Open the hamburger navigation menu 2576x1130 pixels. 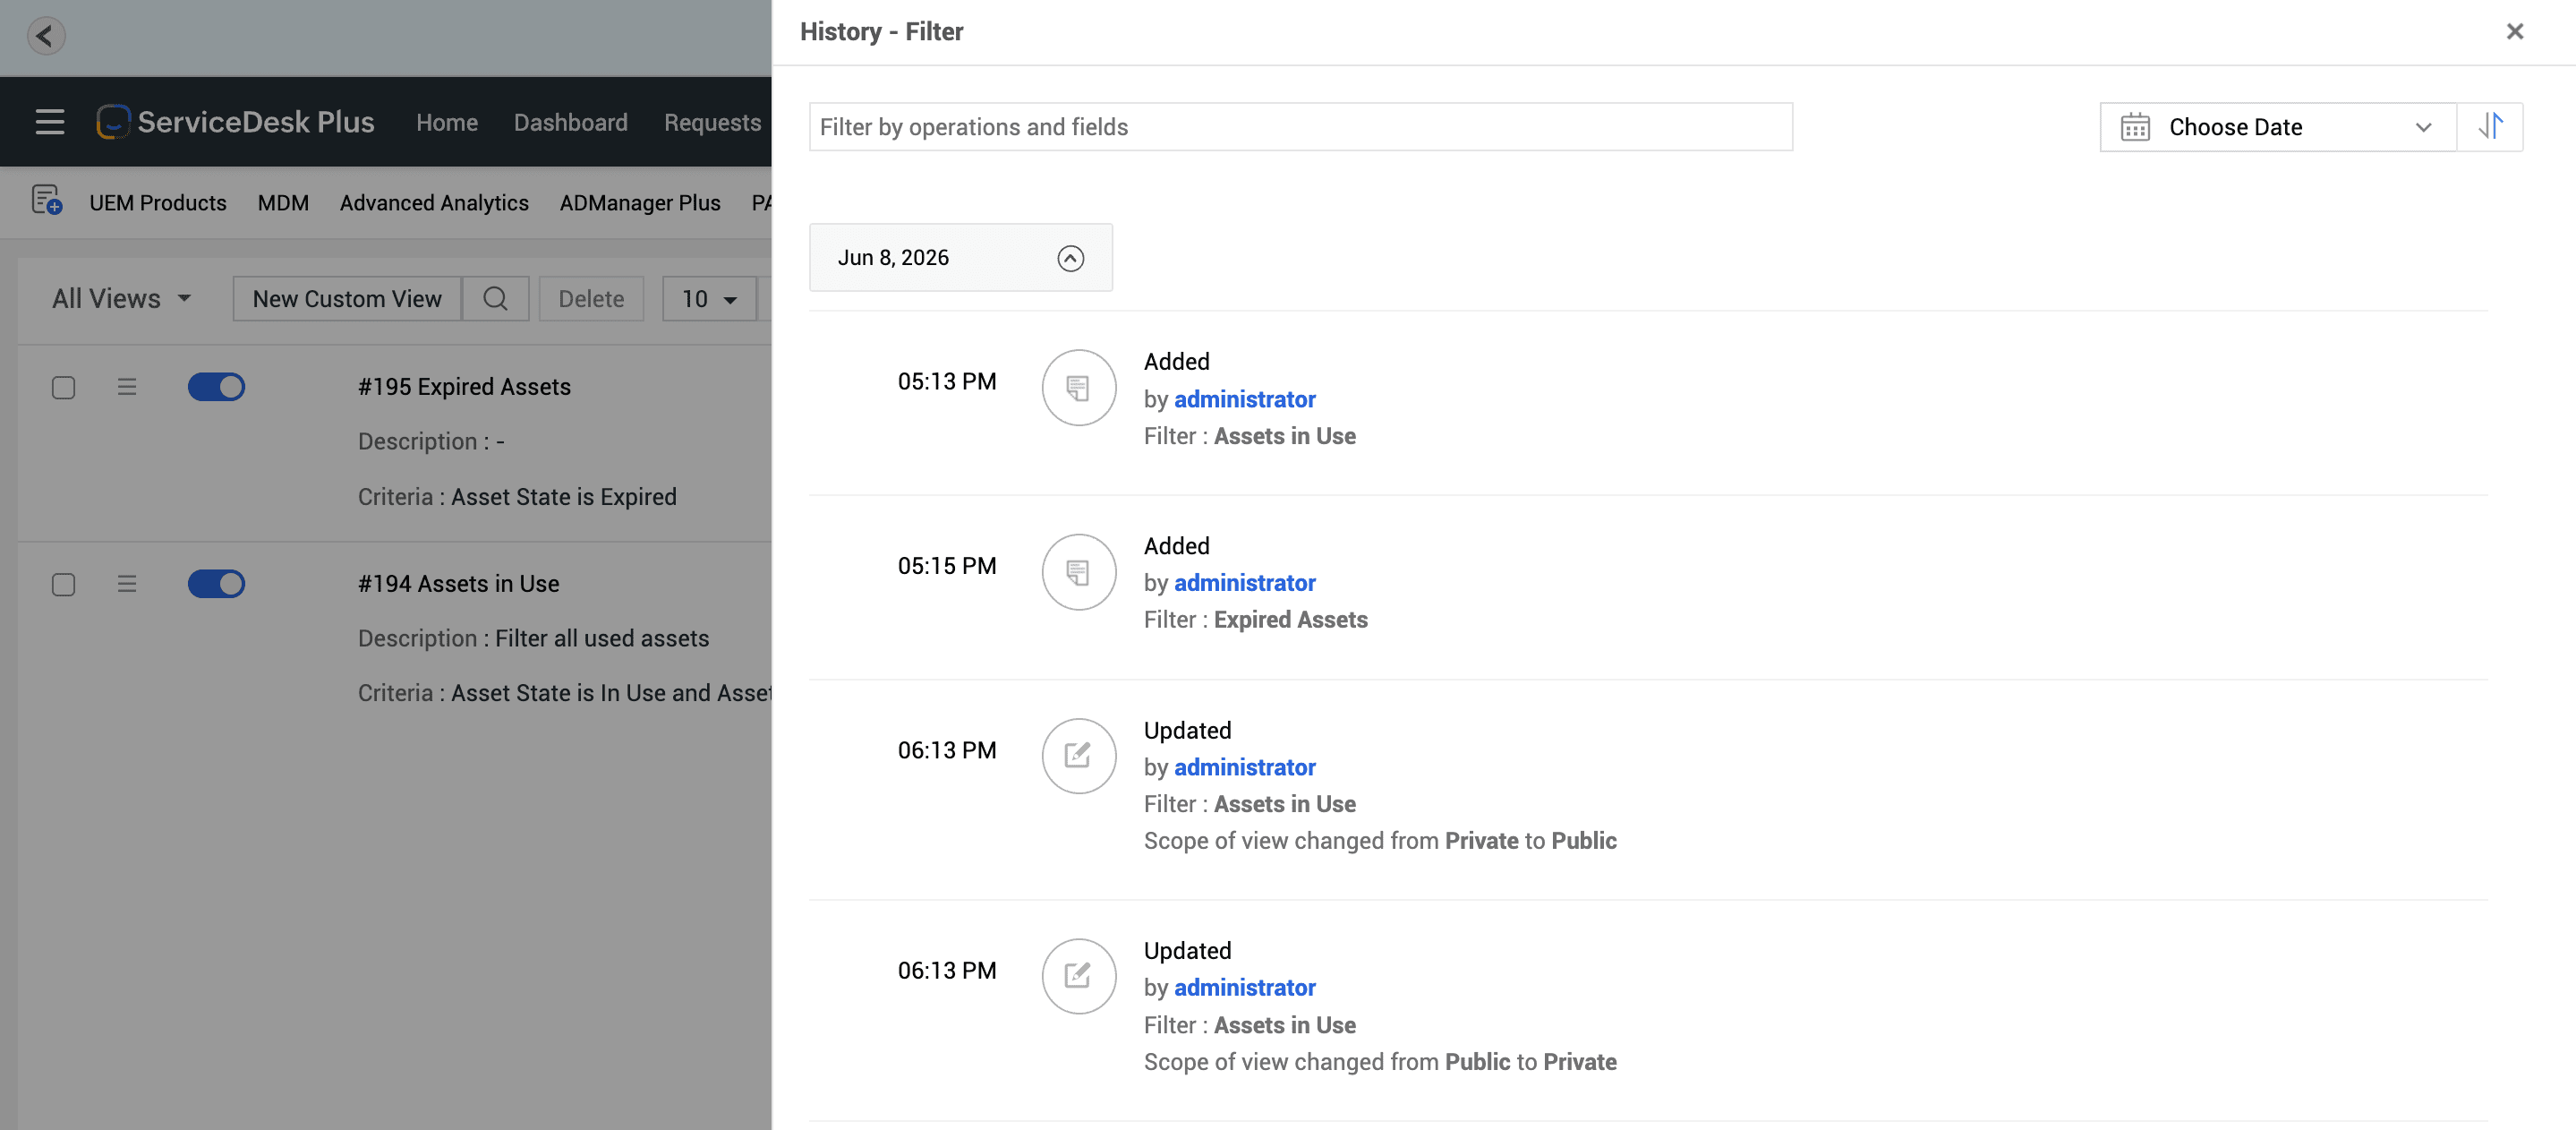pos(50,122)
